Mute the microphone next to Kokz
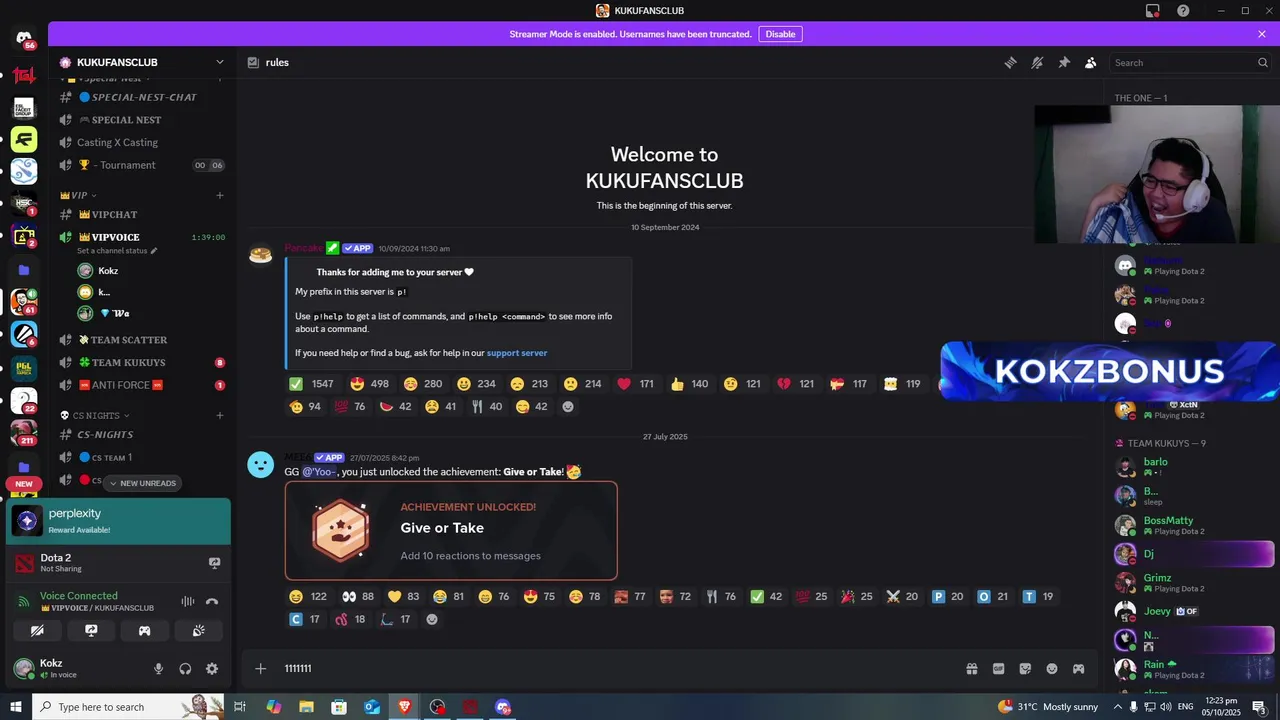The image size is (1280, 720). click(x=158, y=669)
